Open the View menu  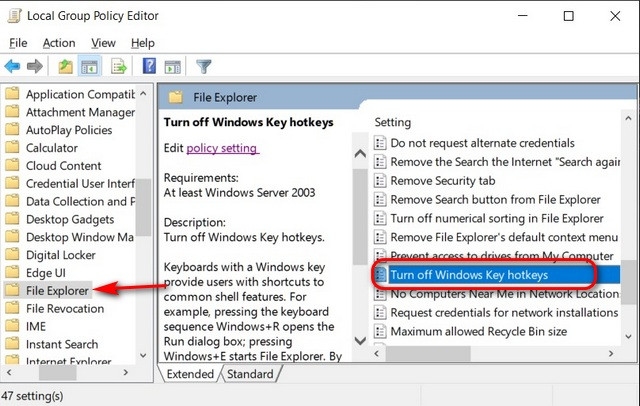[x=103, y=43]
